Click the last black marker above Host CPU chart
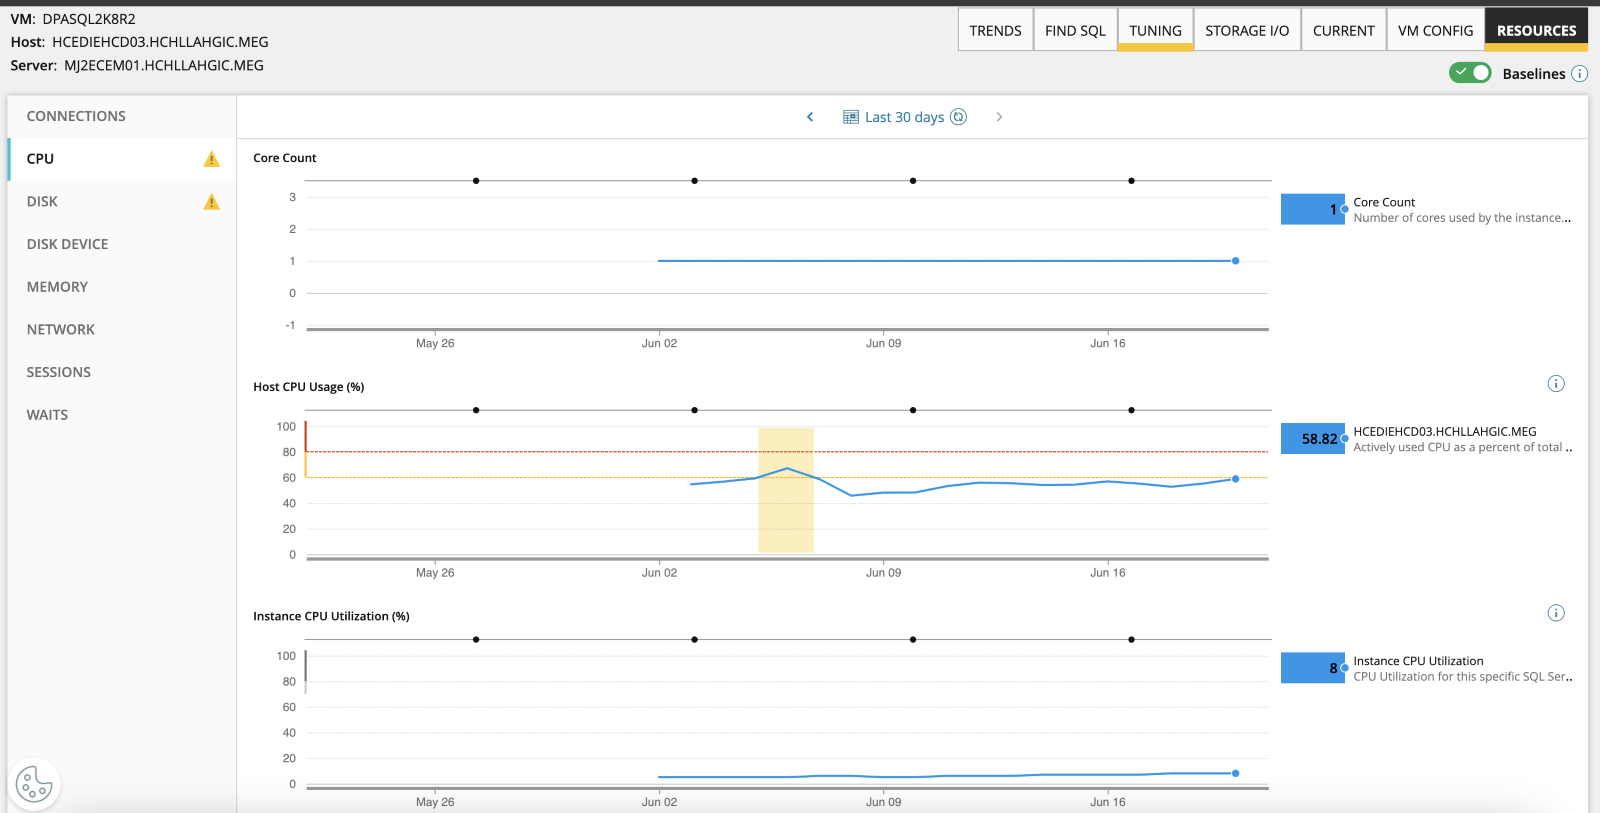Viewport: 1600px width, 813px height. point(1131,410)
